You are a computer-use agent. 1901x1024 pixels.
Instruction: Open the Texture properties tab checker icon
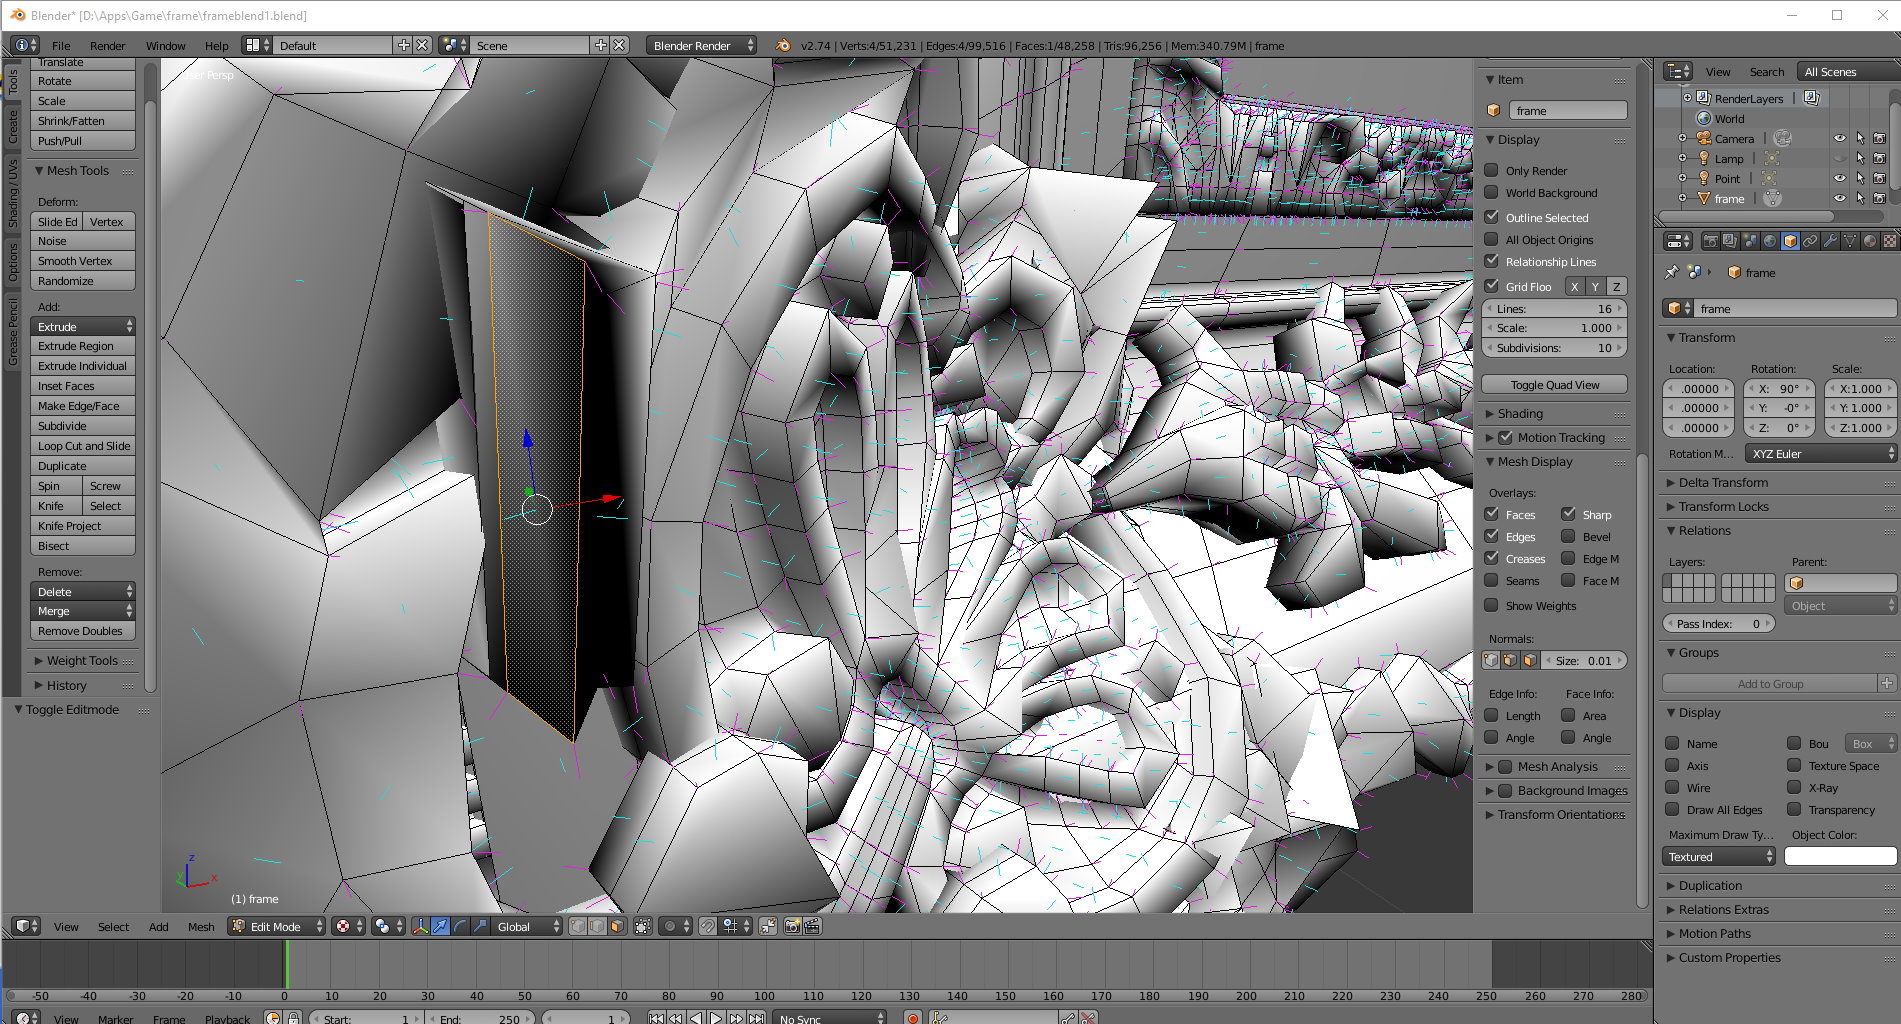pos(1889,241)
